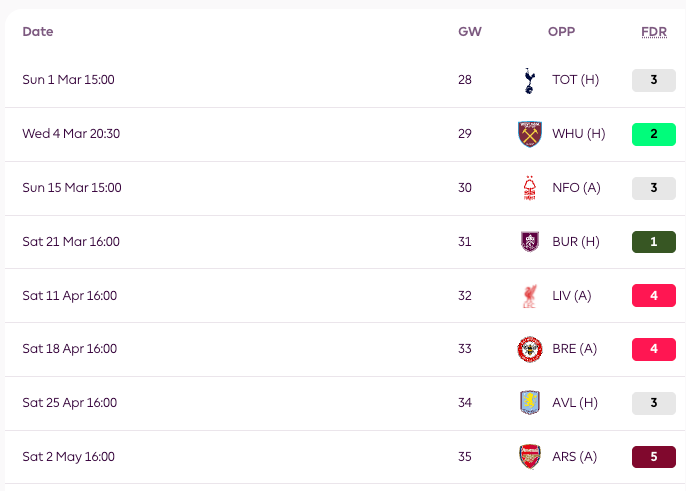Click the Liverpool club crest icon
This screenshot has height=491, width=686.
[x=529, y=296]
